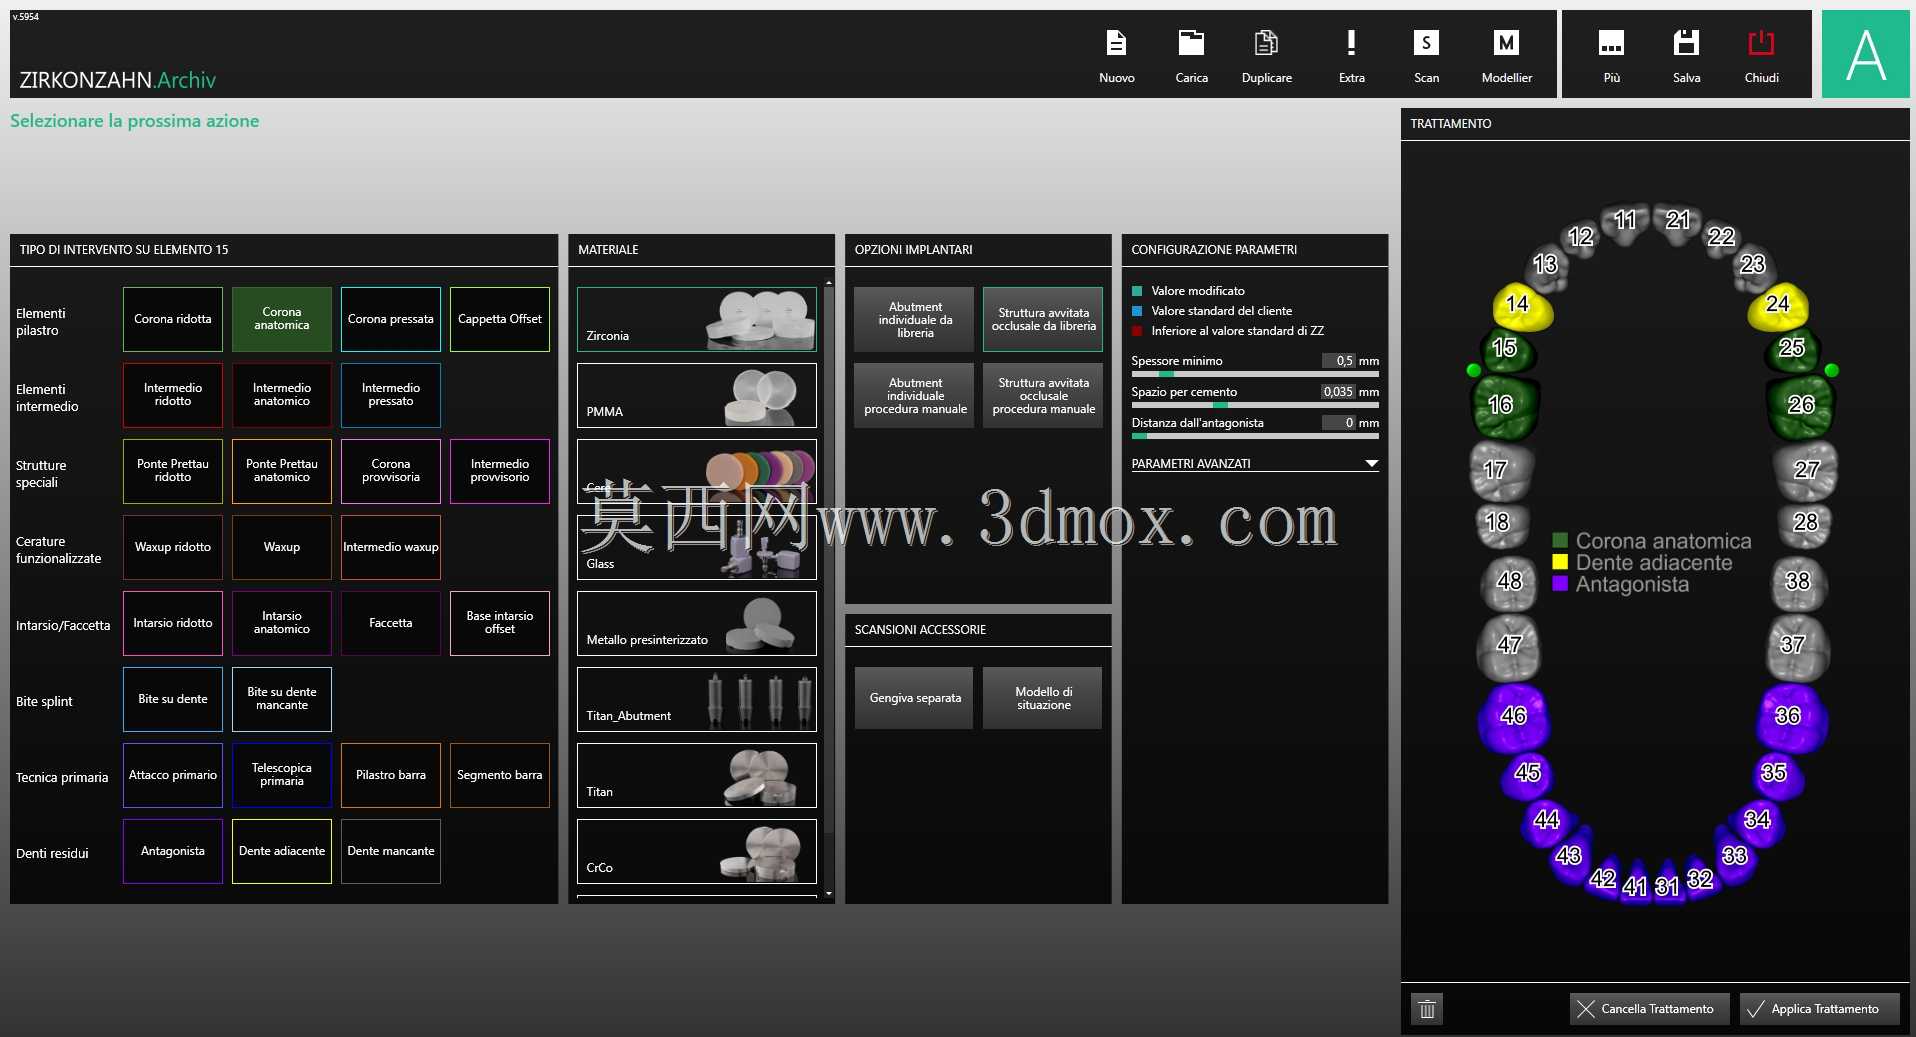Launch the Scan module icon
This screenshot has width=1916, height=1037.
[1426, 43]
